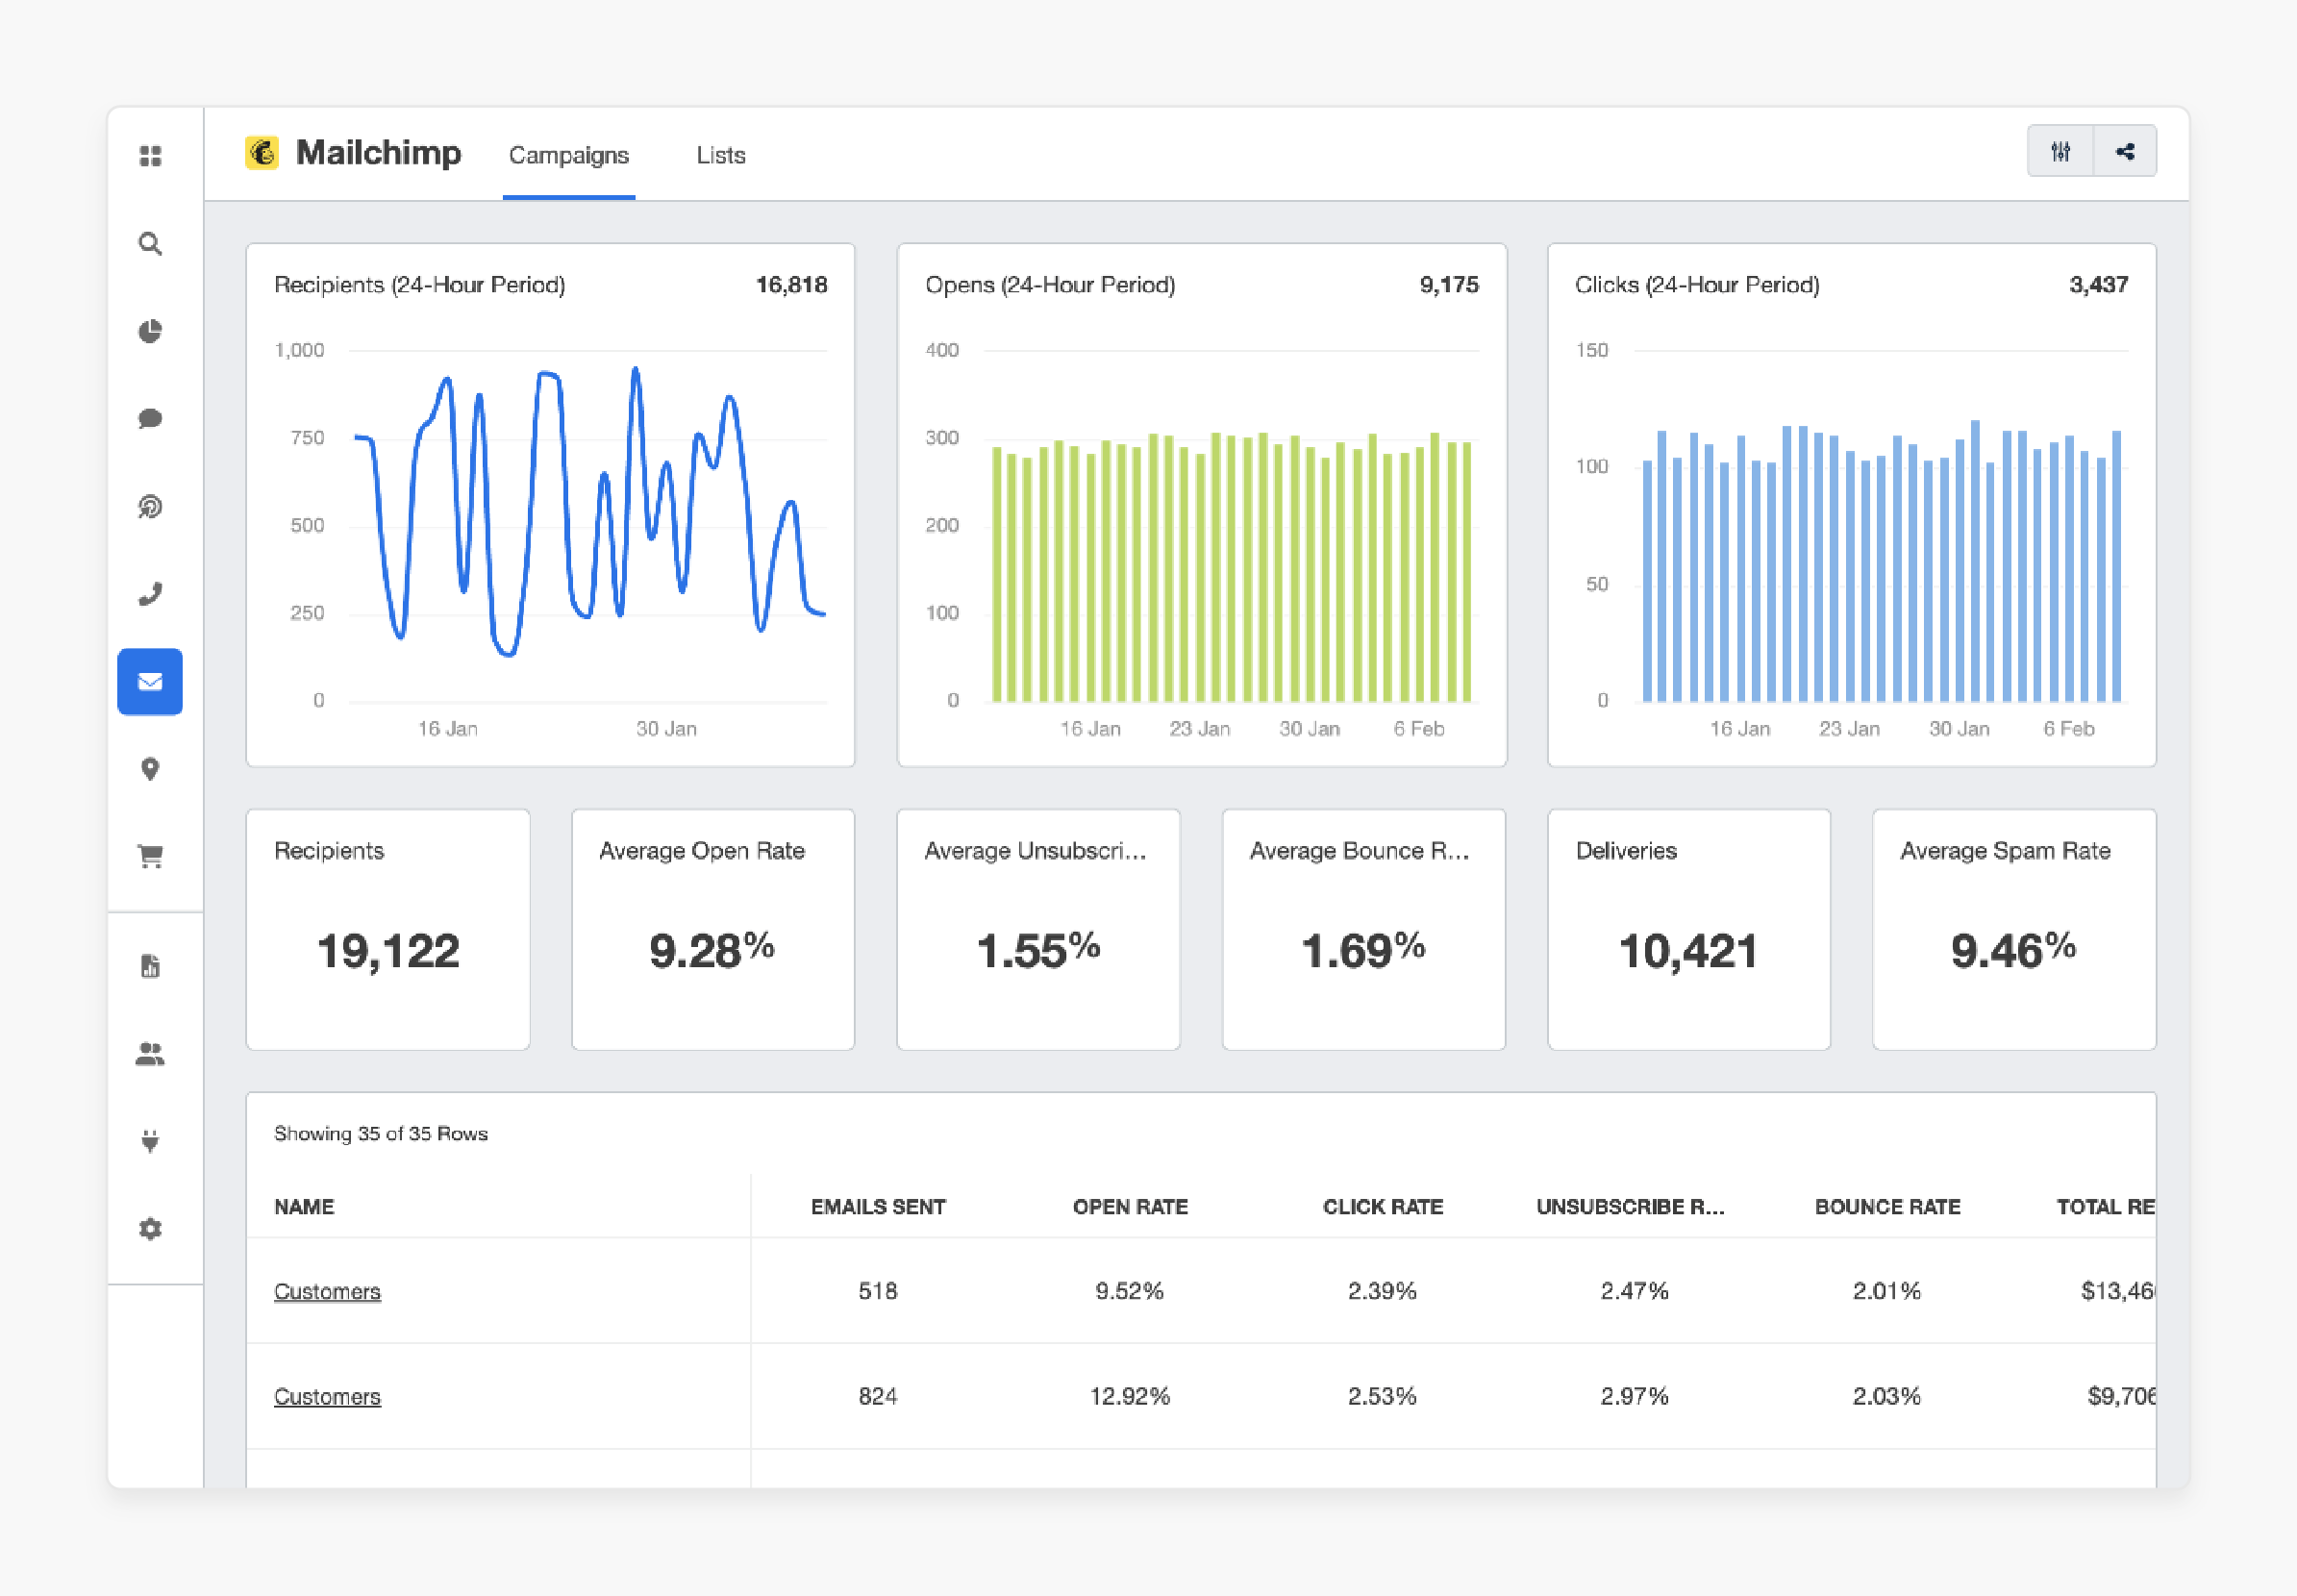The image size is (2297, 1596).
Task: Click the 'Showing 35 of 35 Rows' text
Action: click(381, 1133)
